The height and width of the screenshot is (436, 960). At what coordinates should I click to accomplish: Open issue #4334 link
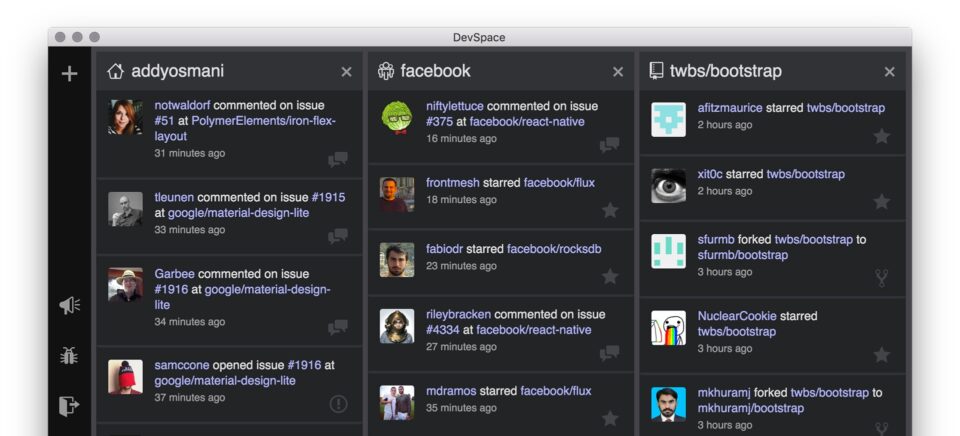(443, 329)
